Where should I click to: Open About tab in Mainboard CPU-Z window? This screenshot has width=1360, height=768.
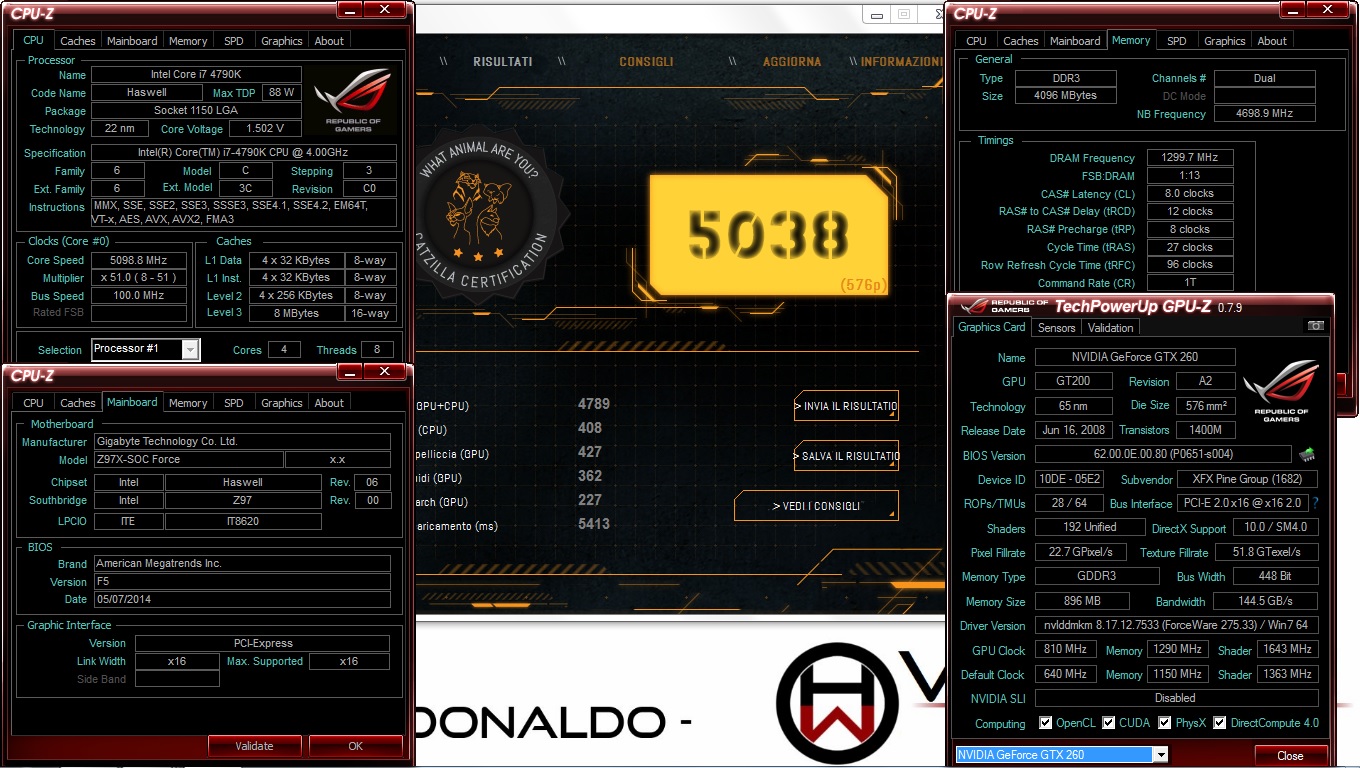(329, 403)
